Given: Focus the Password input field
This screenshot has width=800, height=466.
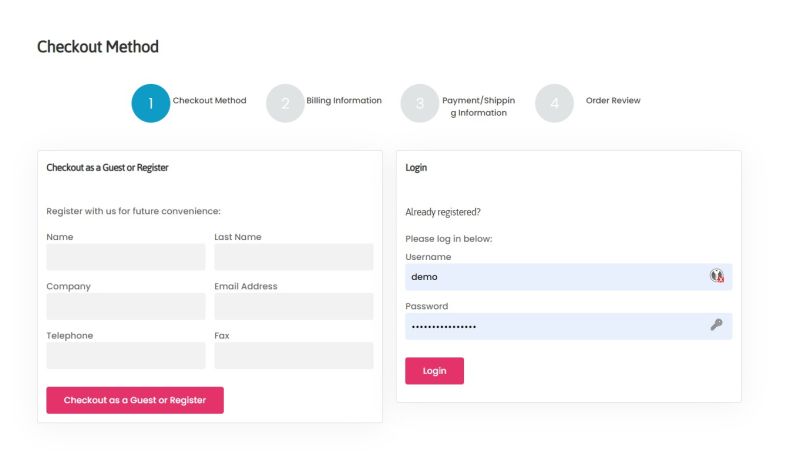Looking at the screenshot, I should coord(555,326).
